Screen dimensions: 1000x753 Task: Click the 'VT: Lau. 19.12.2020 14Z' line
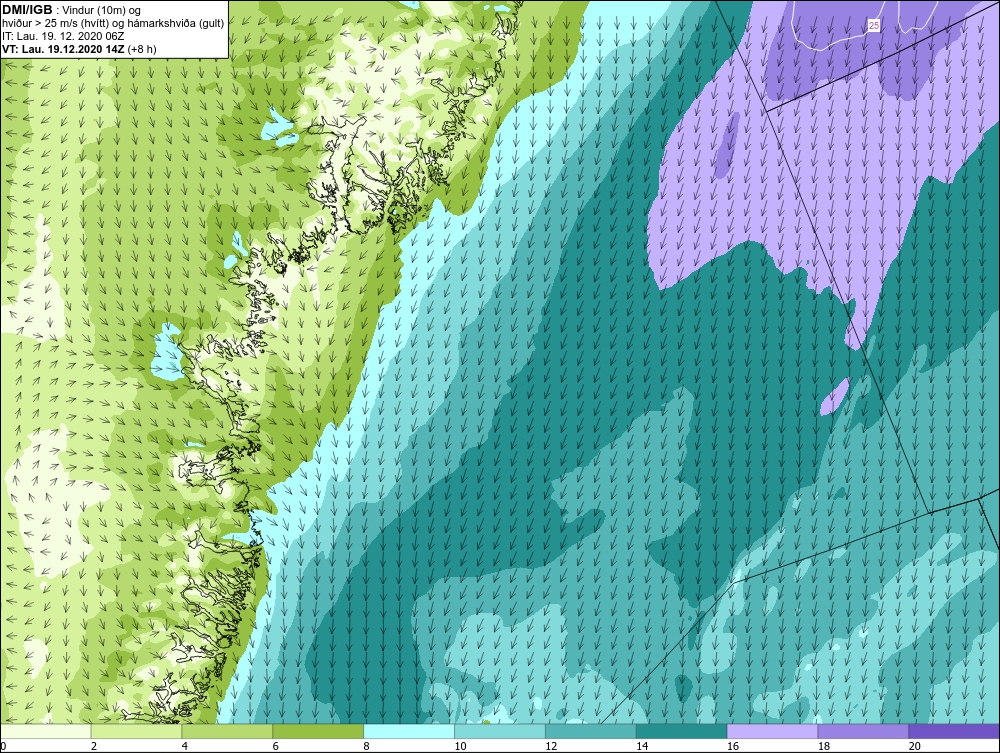79,48
